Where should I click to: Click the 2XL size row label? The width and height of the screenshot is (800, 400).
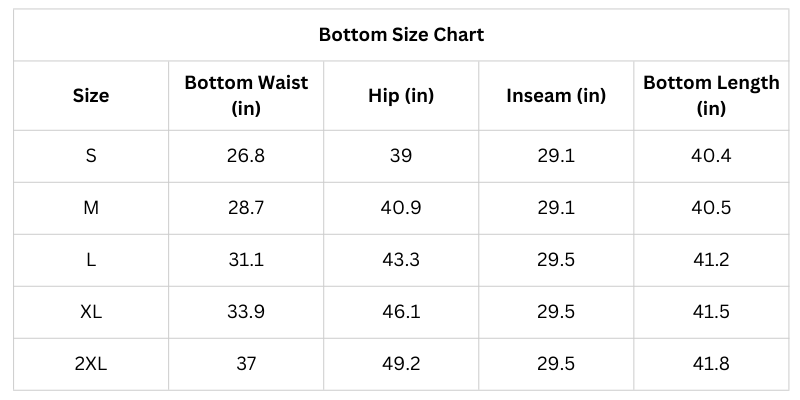[91, 364]
